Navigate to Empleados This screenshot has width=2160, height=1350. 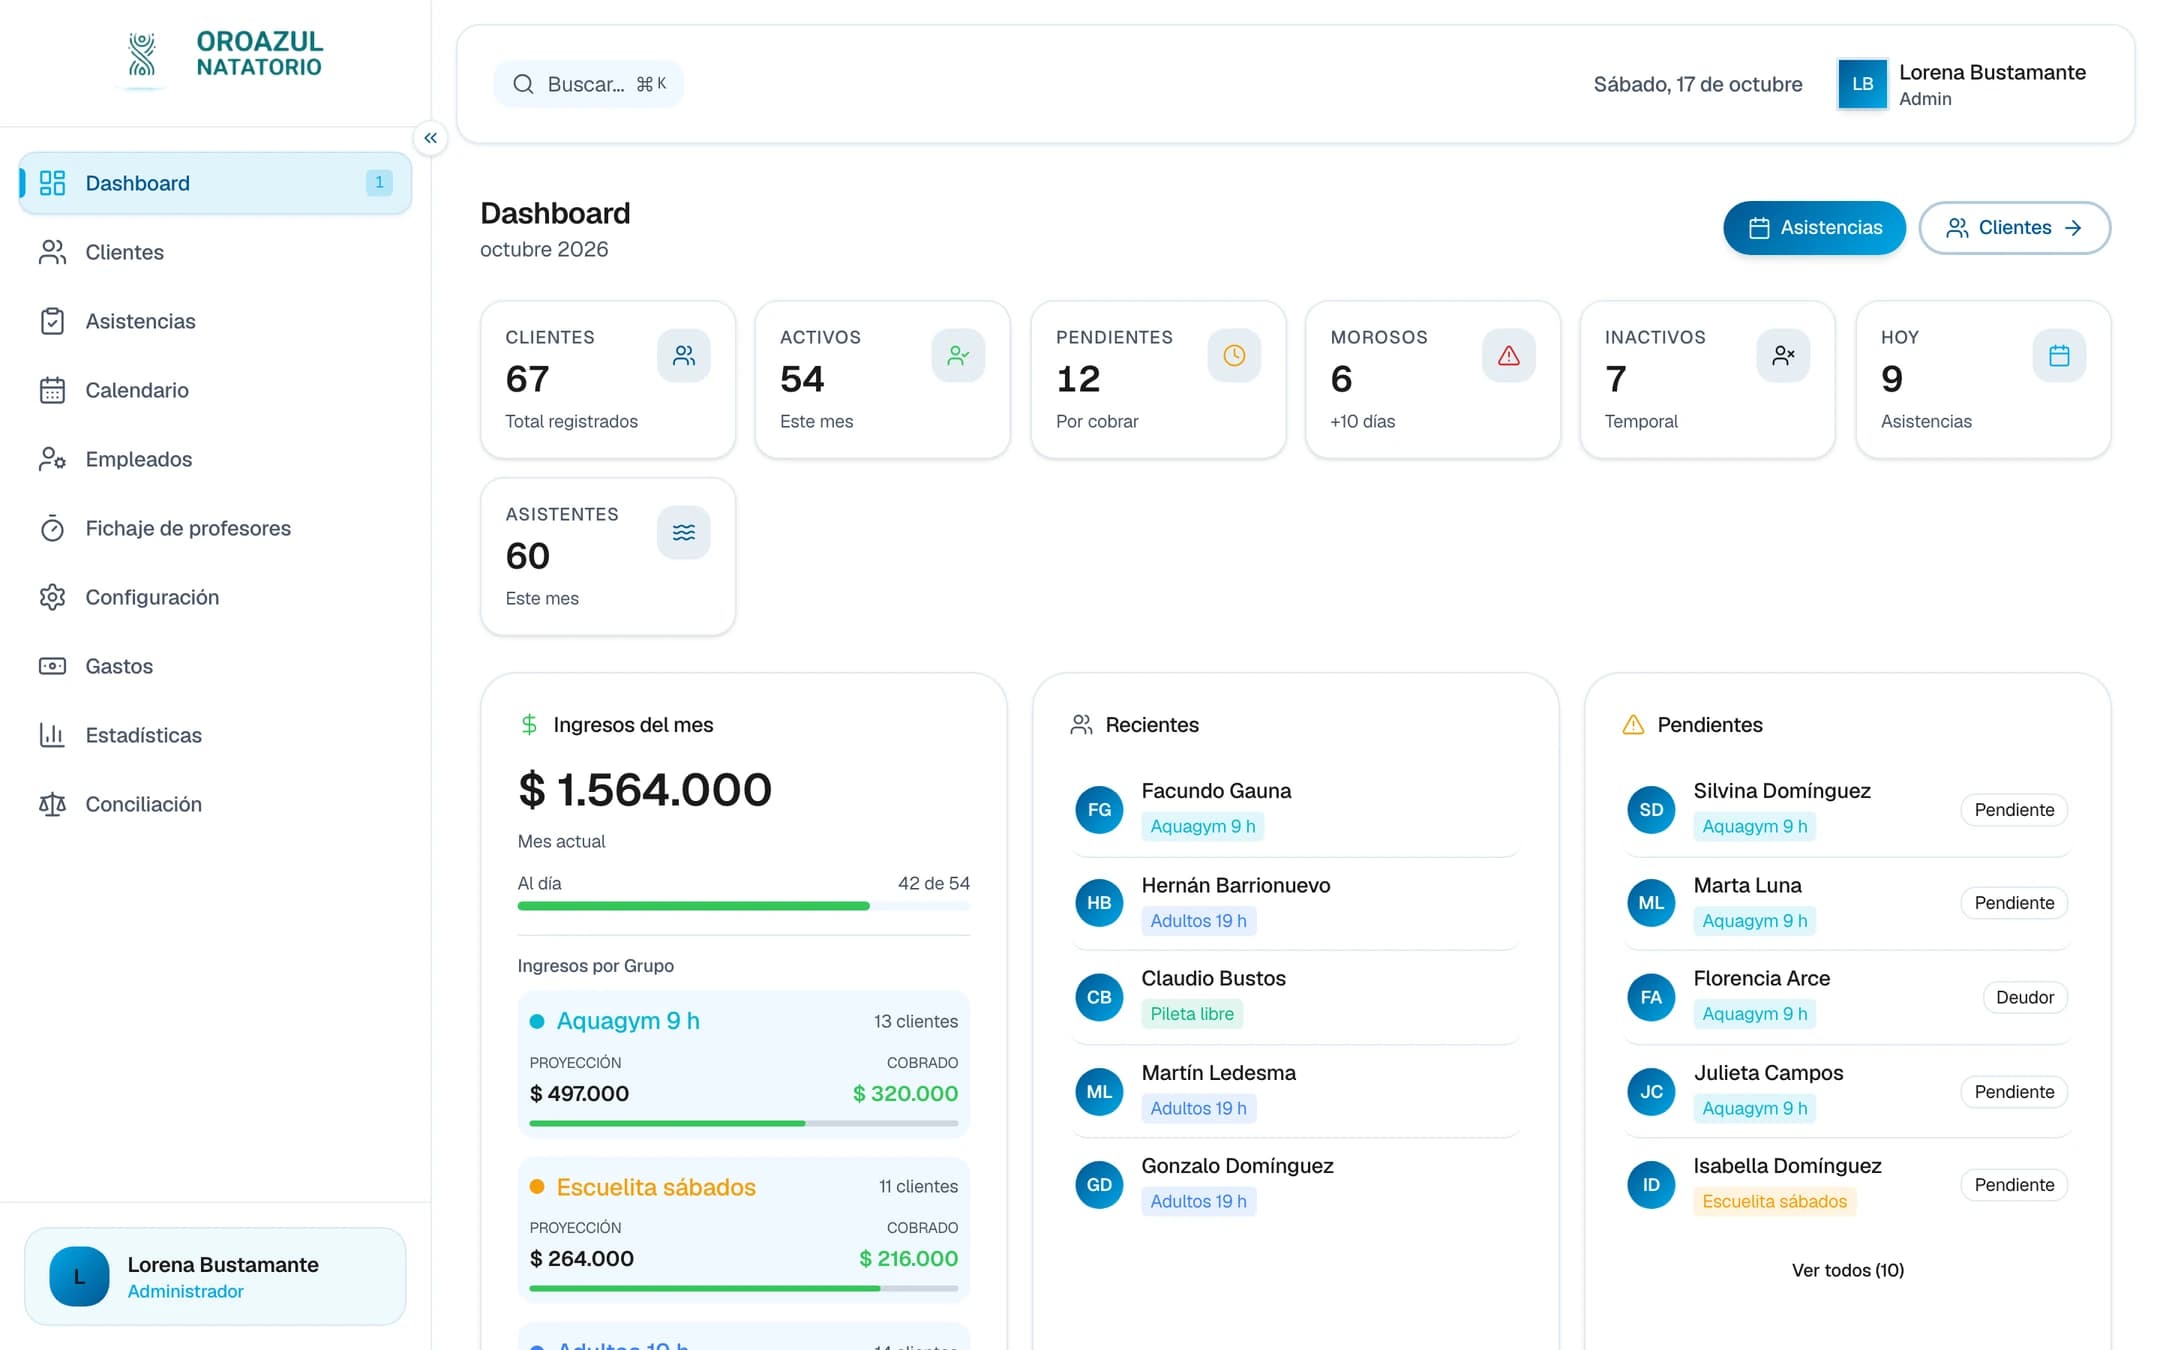pos(215,459)
